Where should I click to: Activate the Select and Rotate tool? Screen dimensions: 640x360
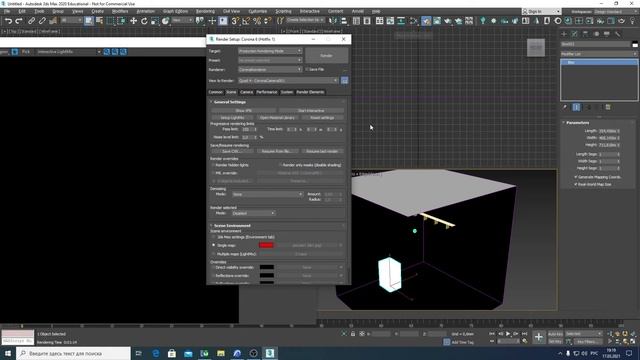tap(144, 21)
